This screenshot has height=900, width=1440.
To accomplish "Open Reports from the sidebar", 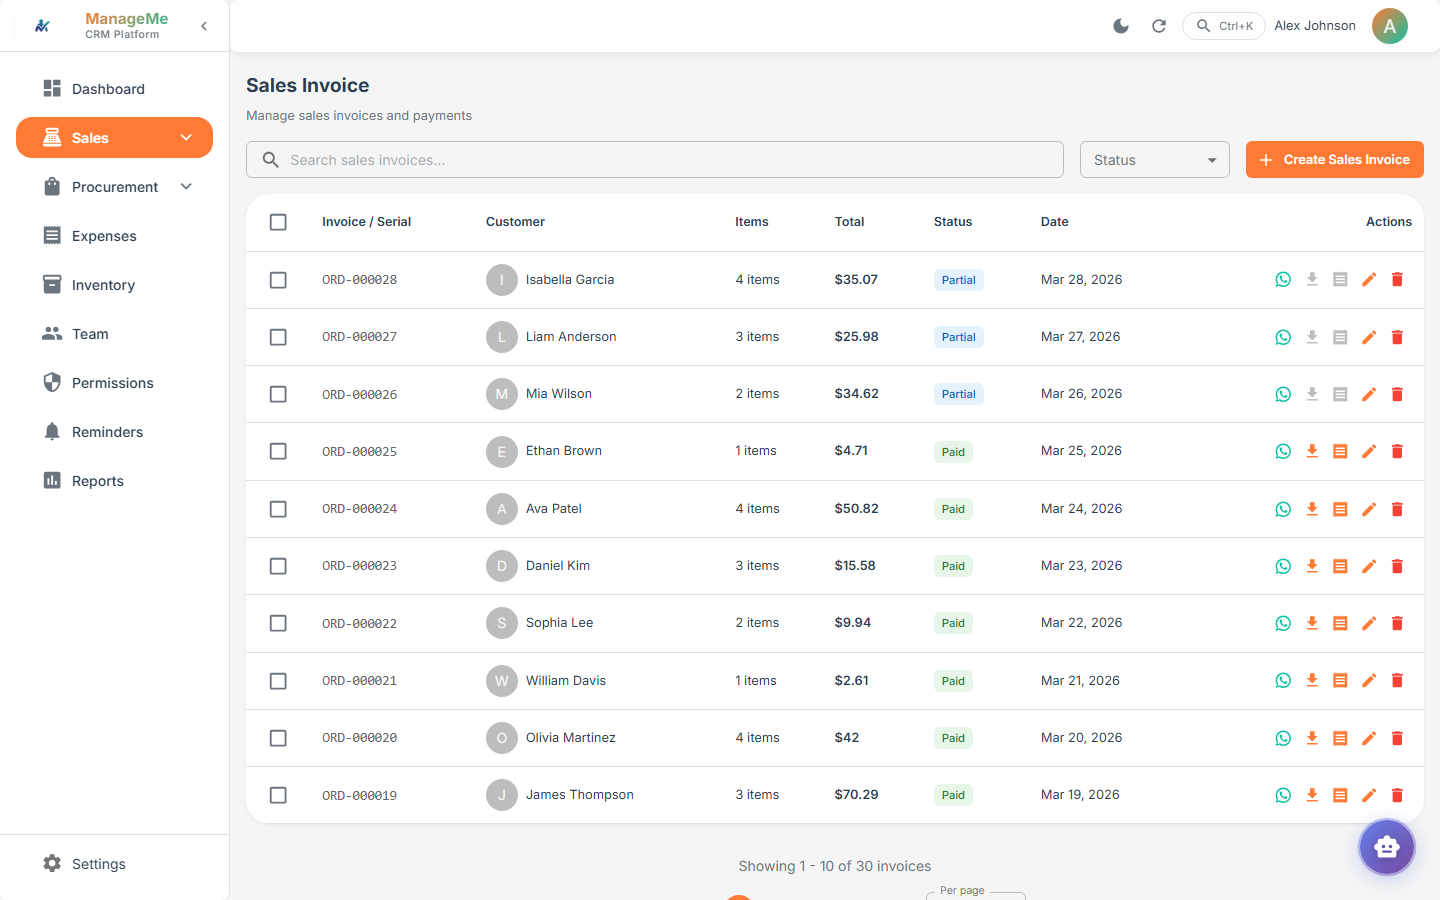I will click(x=98, y=481).
